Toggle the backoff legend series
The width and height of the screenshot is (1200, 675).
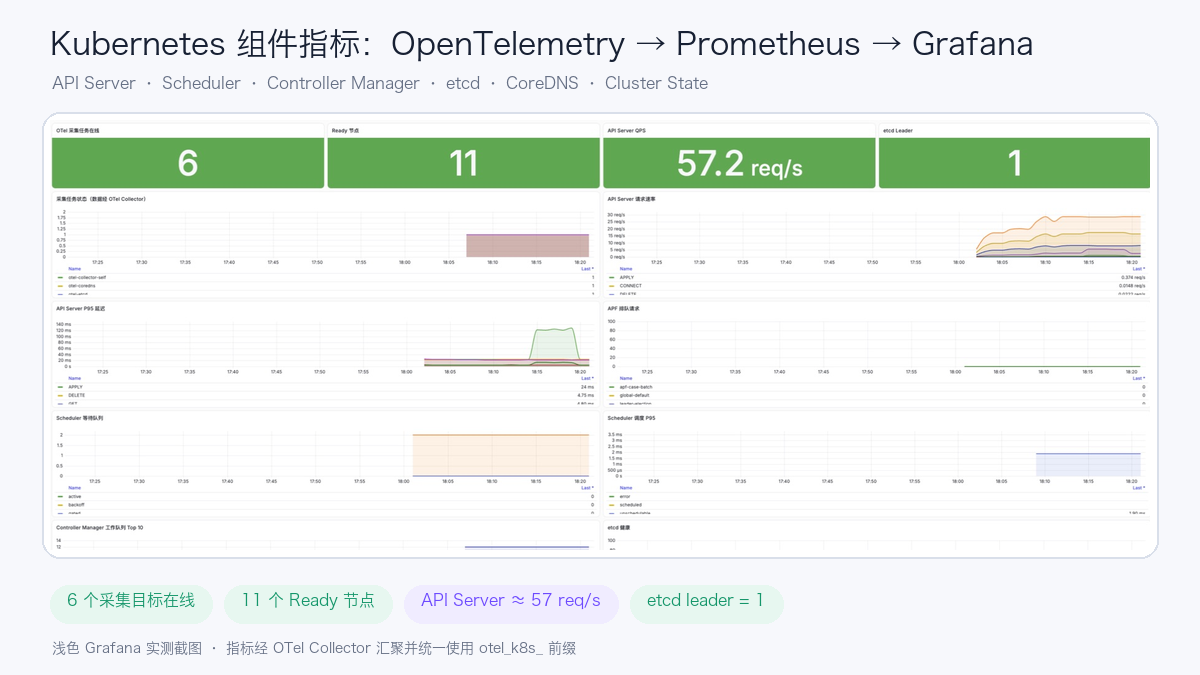[75, 505]
